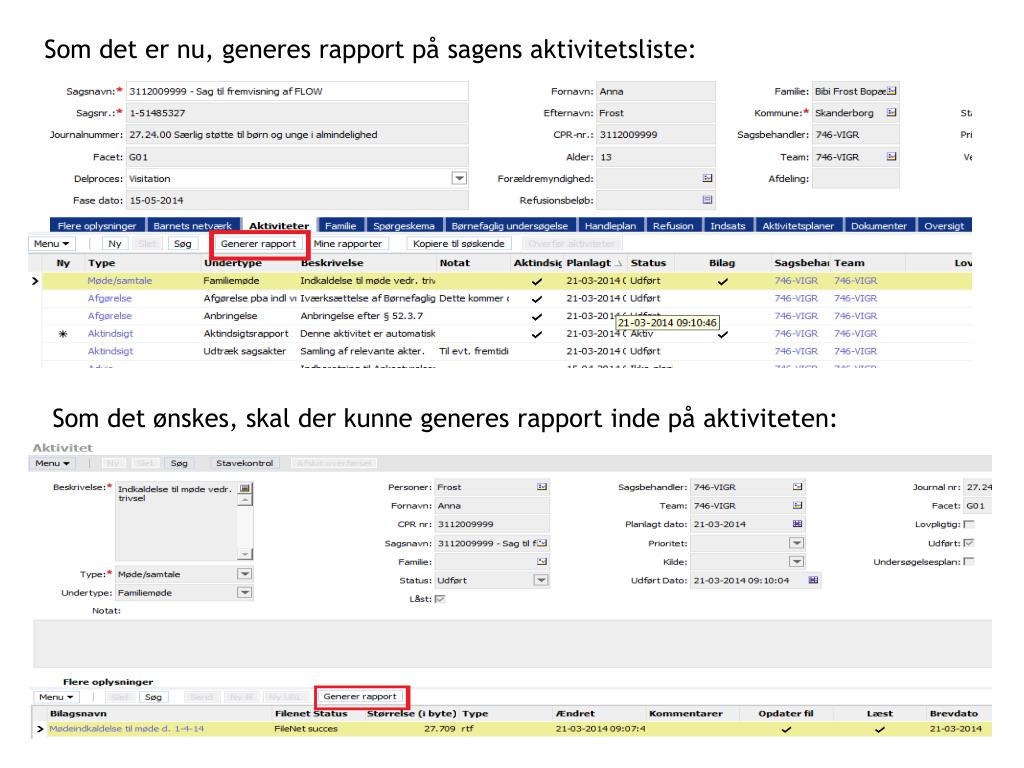Open the Planlagt dato calendar icon
Image resolution: width=1024 pixels, height=768 pixels.
click(x=797, y=524)
